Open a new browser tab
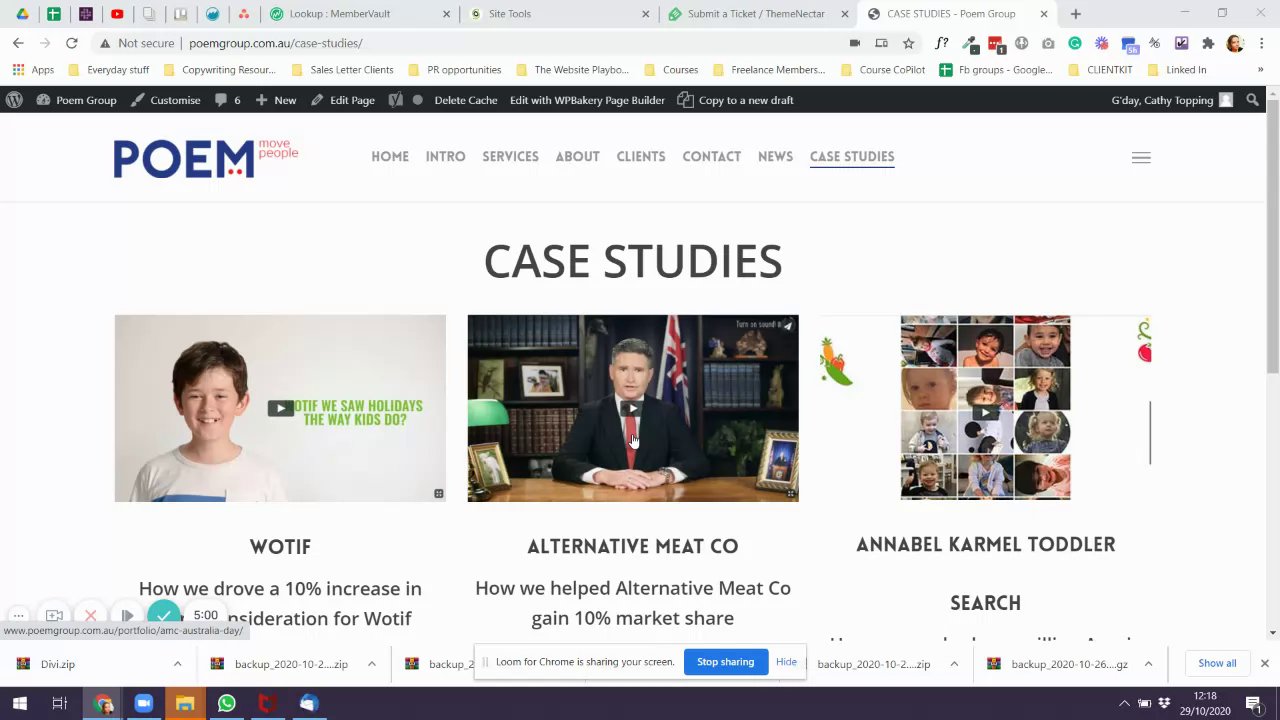This screenshot has height=720, width=1280. click(x=1076, y=14)
